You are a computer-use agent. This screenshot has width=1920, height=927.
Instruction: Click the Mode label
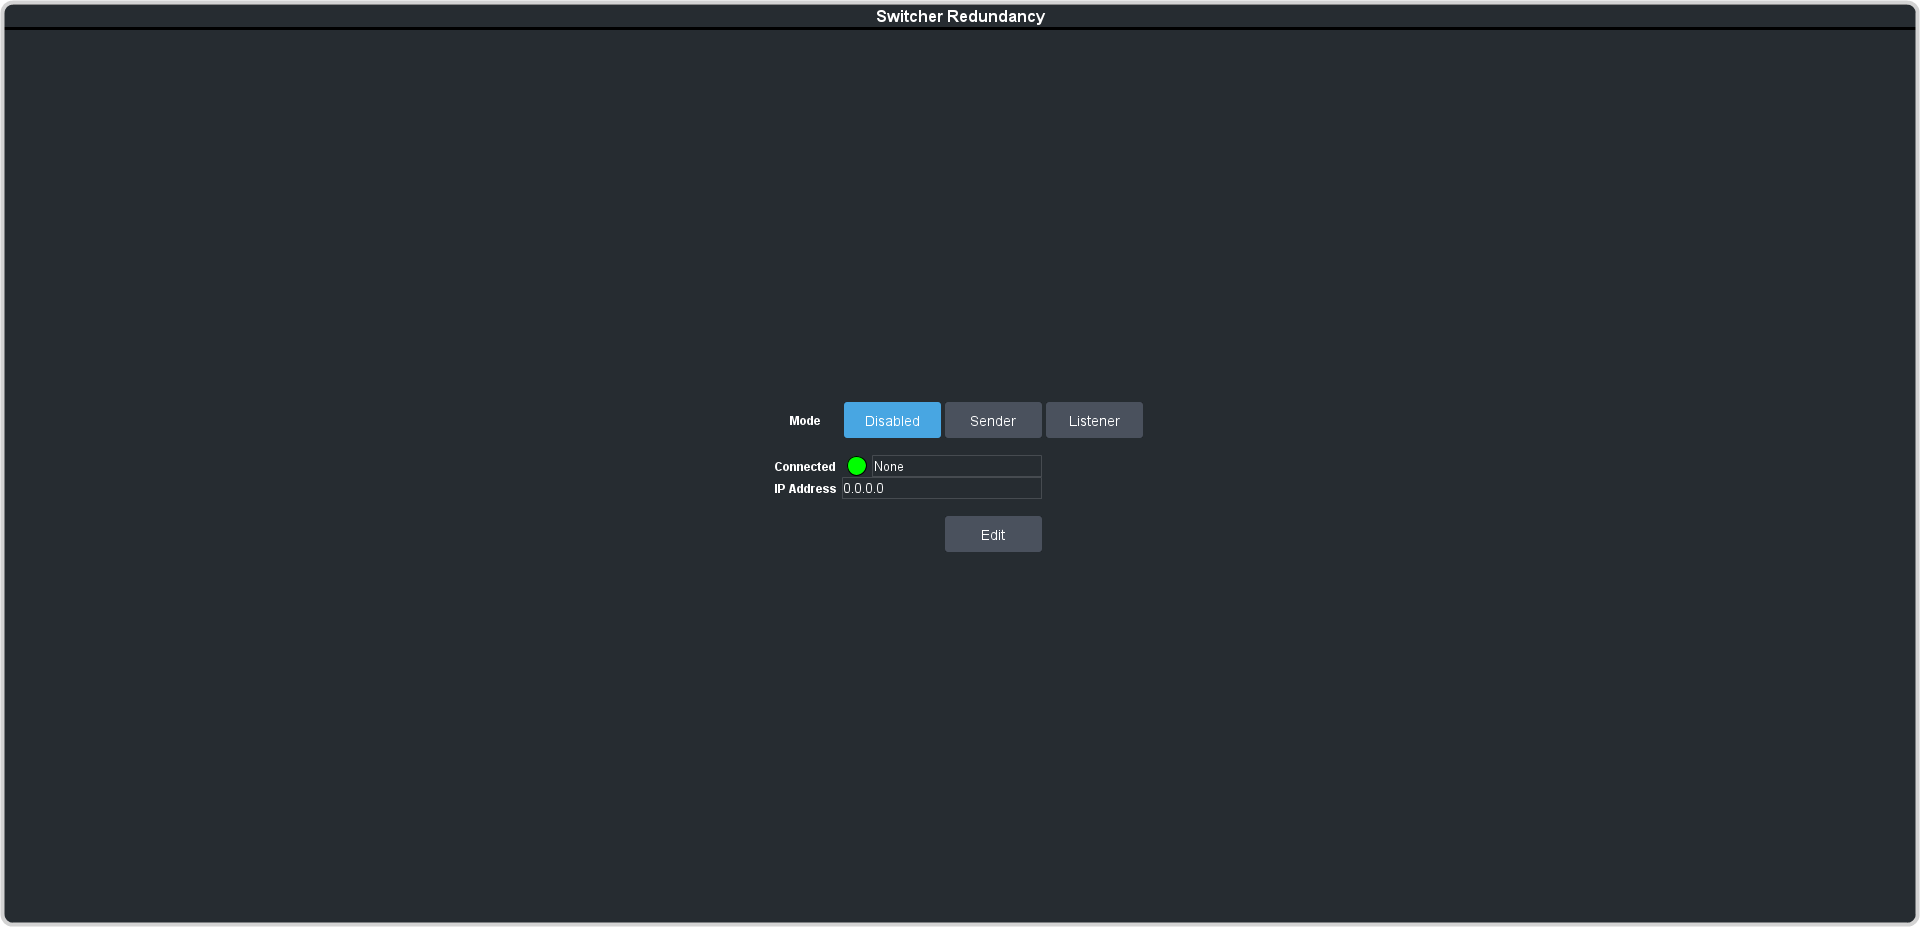pos(804,421)
